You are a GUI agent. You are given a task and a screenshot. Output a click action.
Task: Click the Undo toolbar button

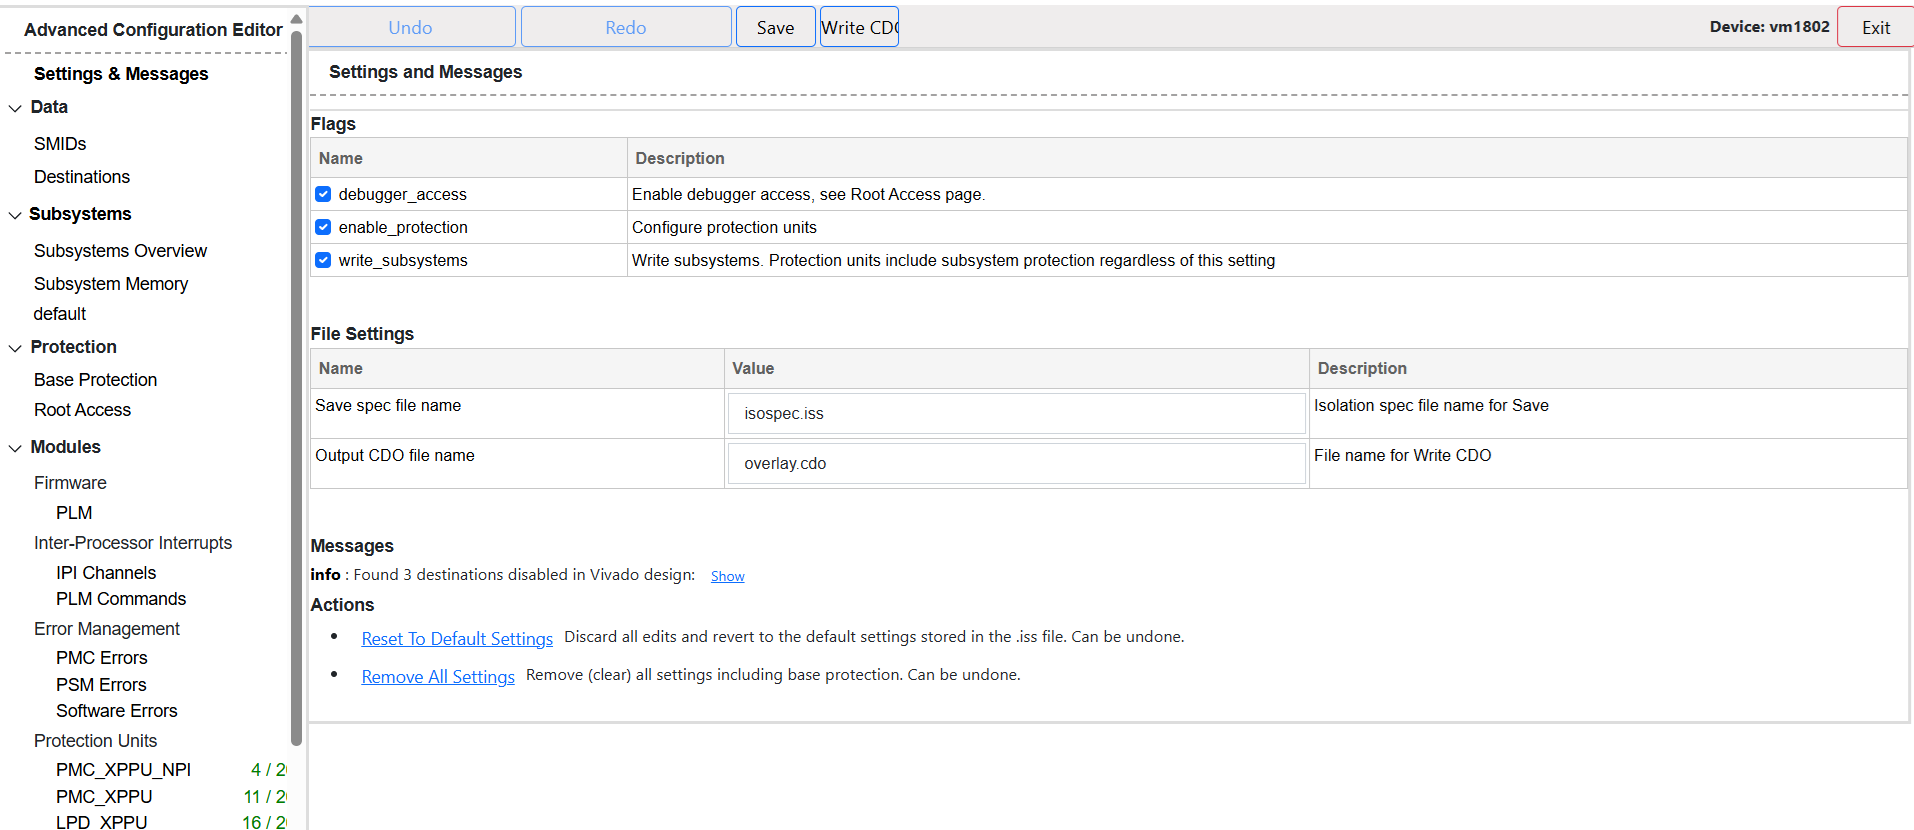point(411,27)
